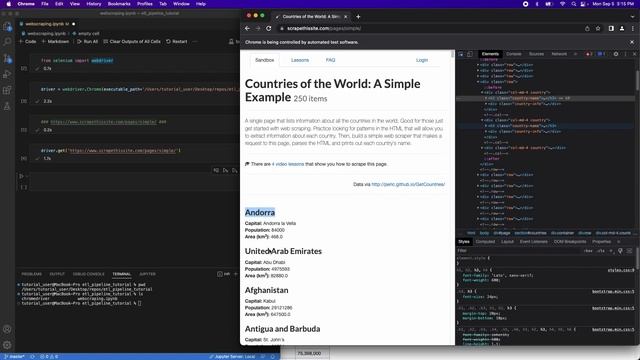640x360 pixels.
Task: Click FAQ tab on webpage
Action: [331, 60]
